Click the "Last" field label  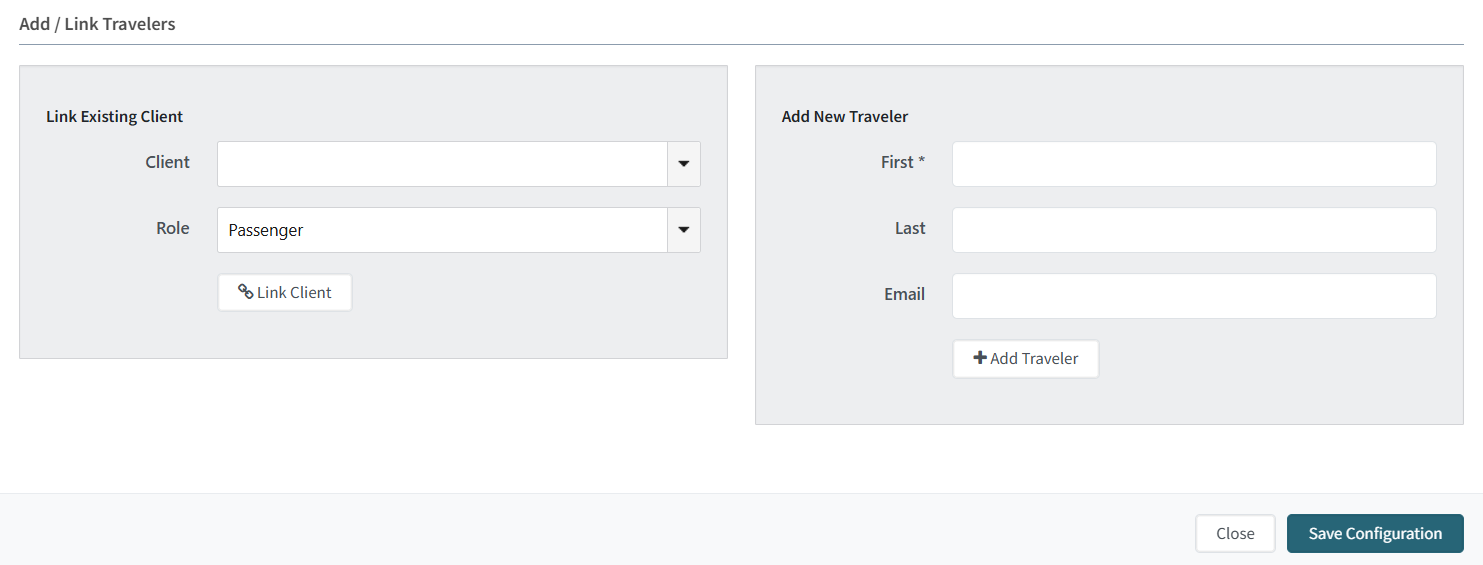(910, 228)
